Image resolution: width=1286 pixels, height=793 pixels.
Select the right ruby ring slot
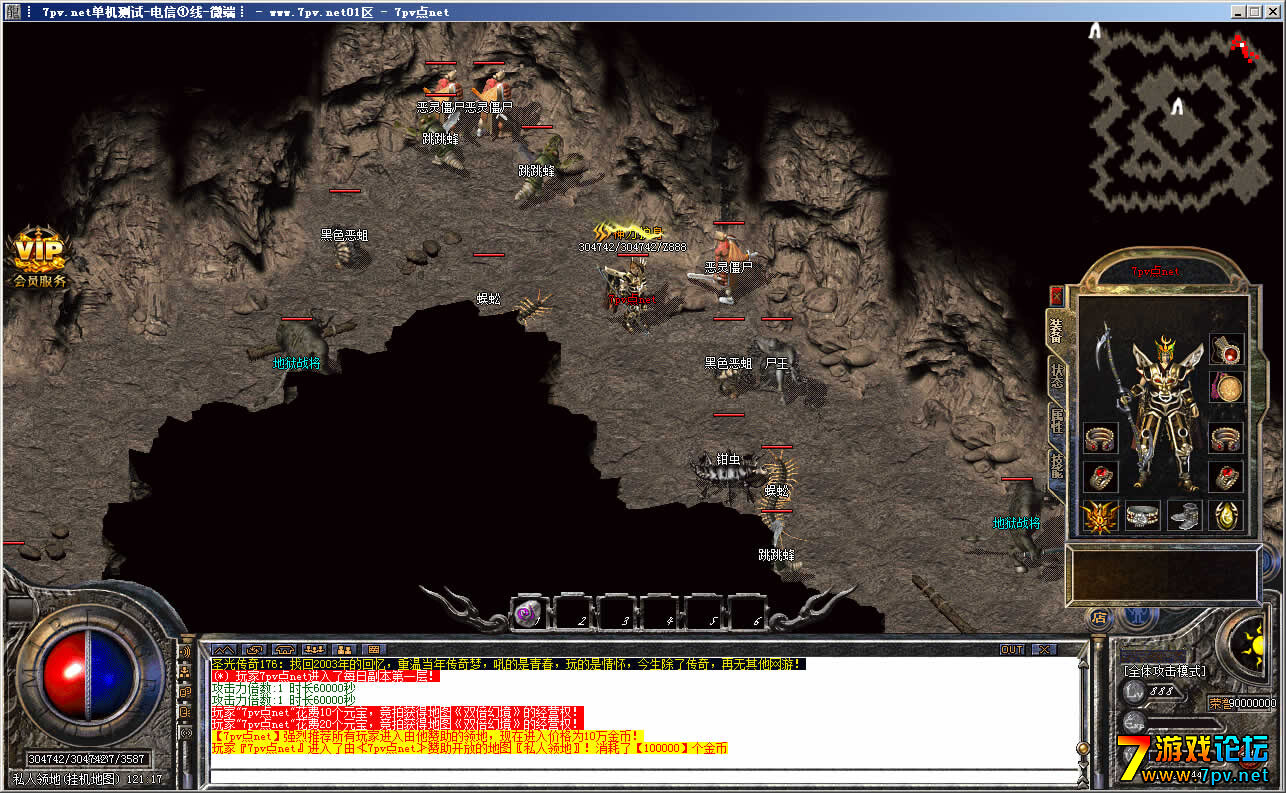point(1226,477)
